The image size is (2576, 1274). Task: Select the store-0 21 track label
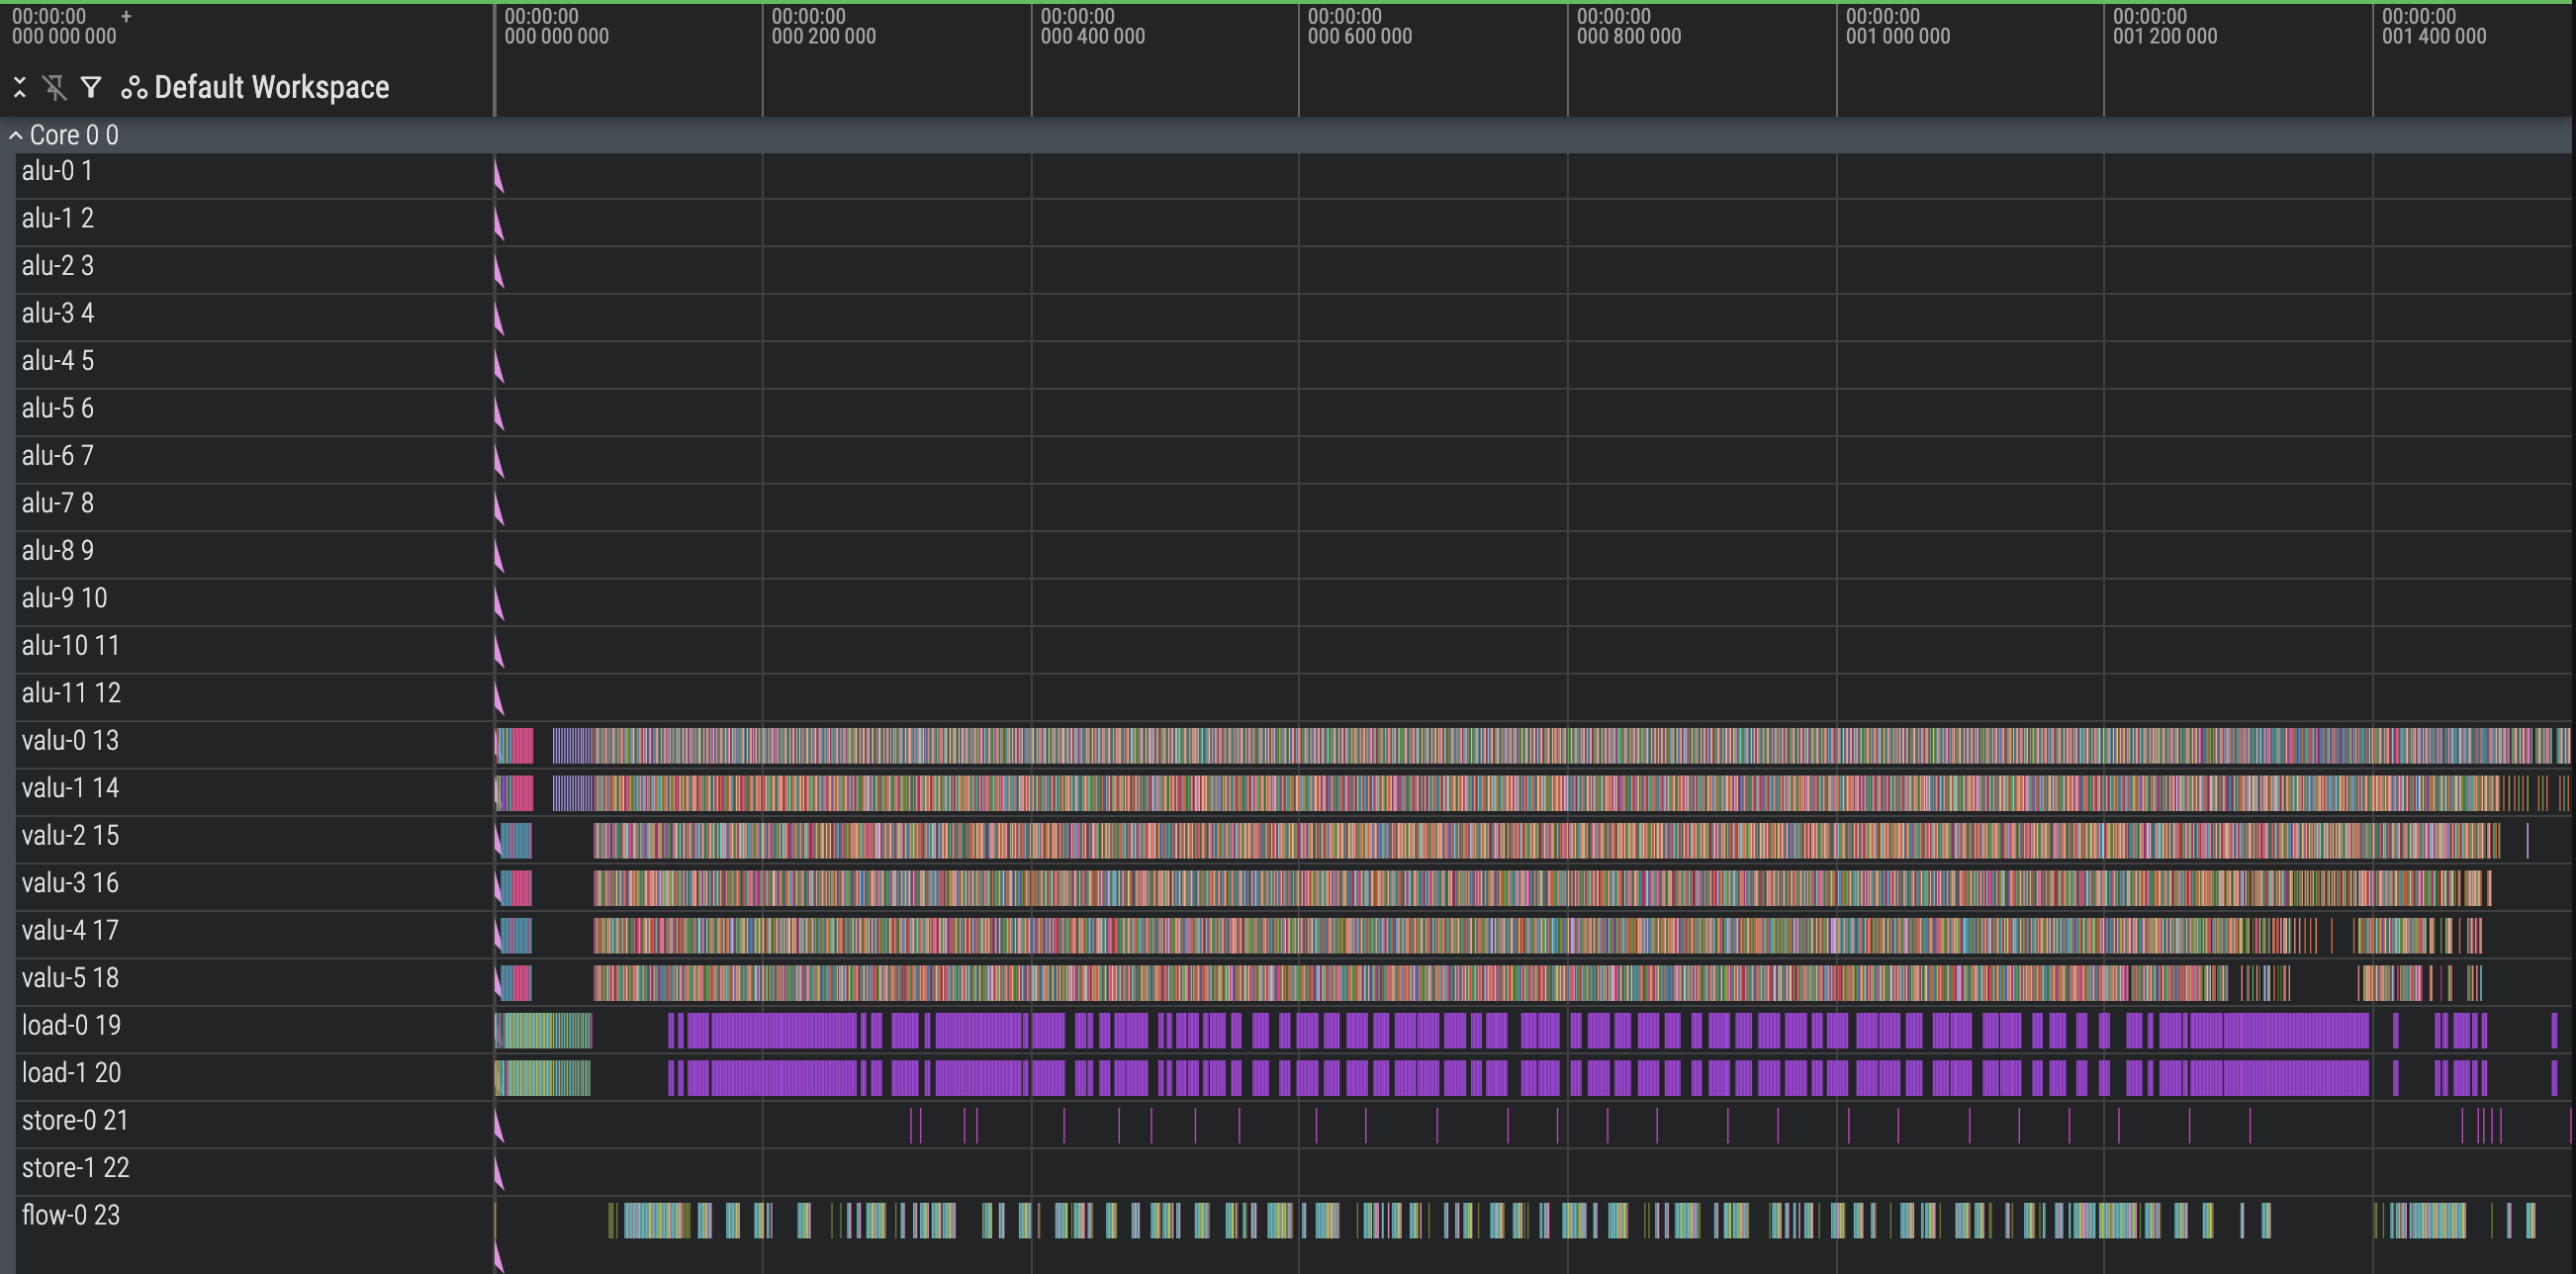(x=75, y=1120)
